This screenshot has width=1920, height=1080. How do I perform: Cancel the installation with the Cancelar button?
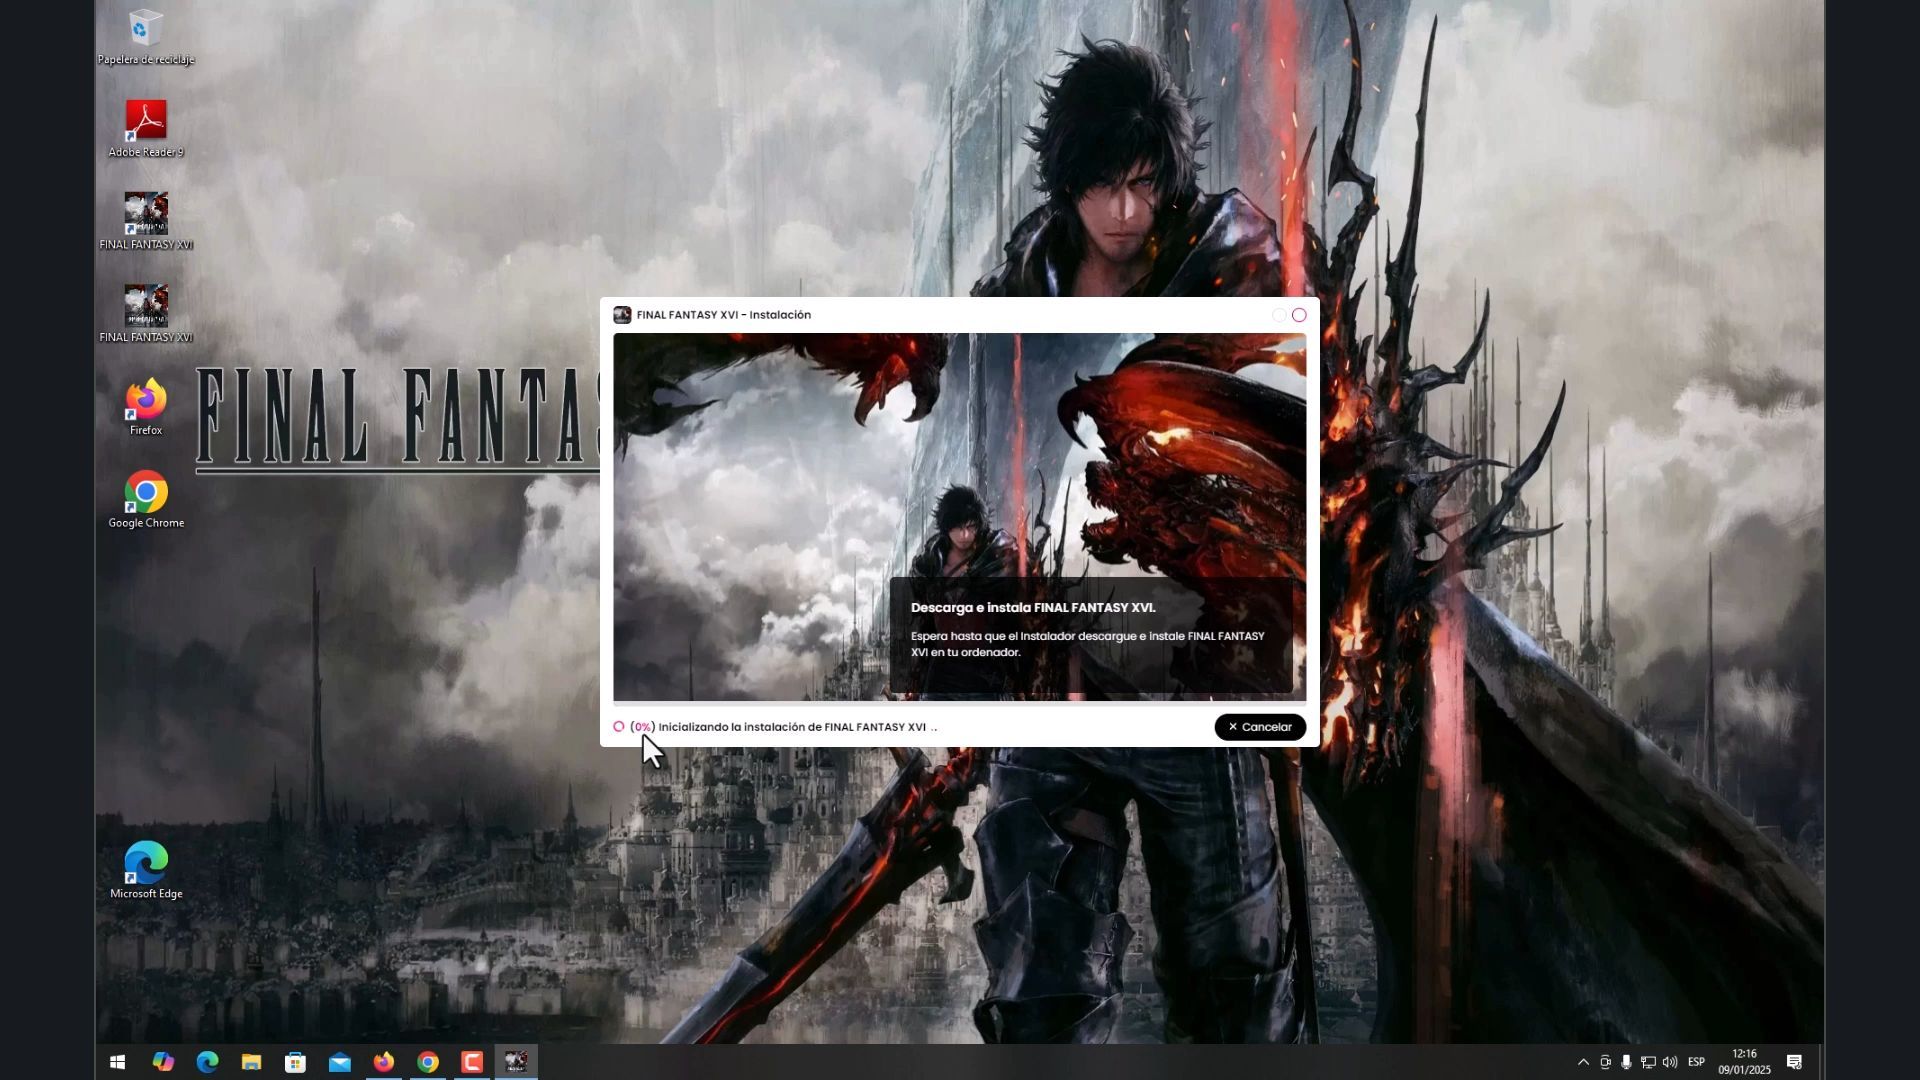coord(1260,727)
